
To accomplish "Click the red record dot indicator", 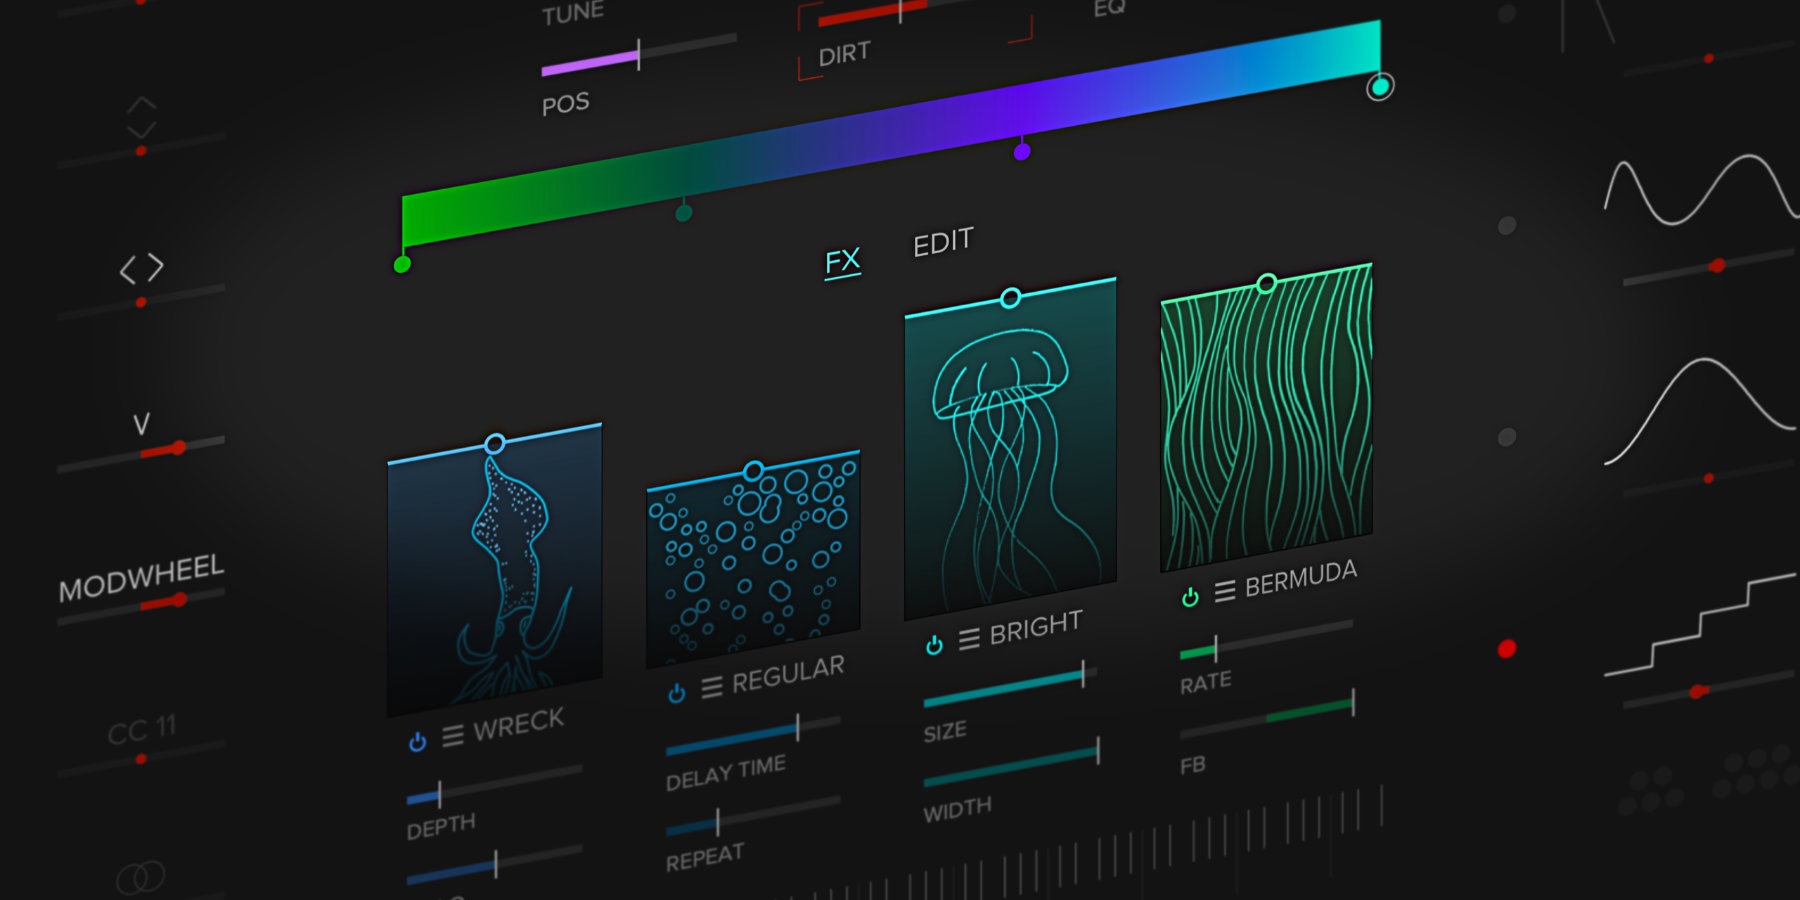I will (x=1507, y=649).
